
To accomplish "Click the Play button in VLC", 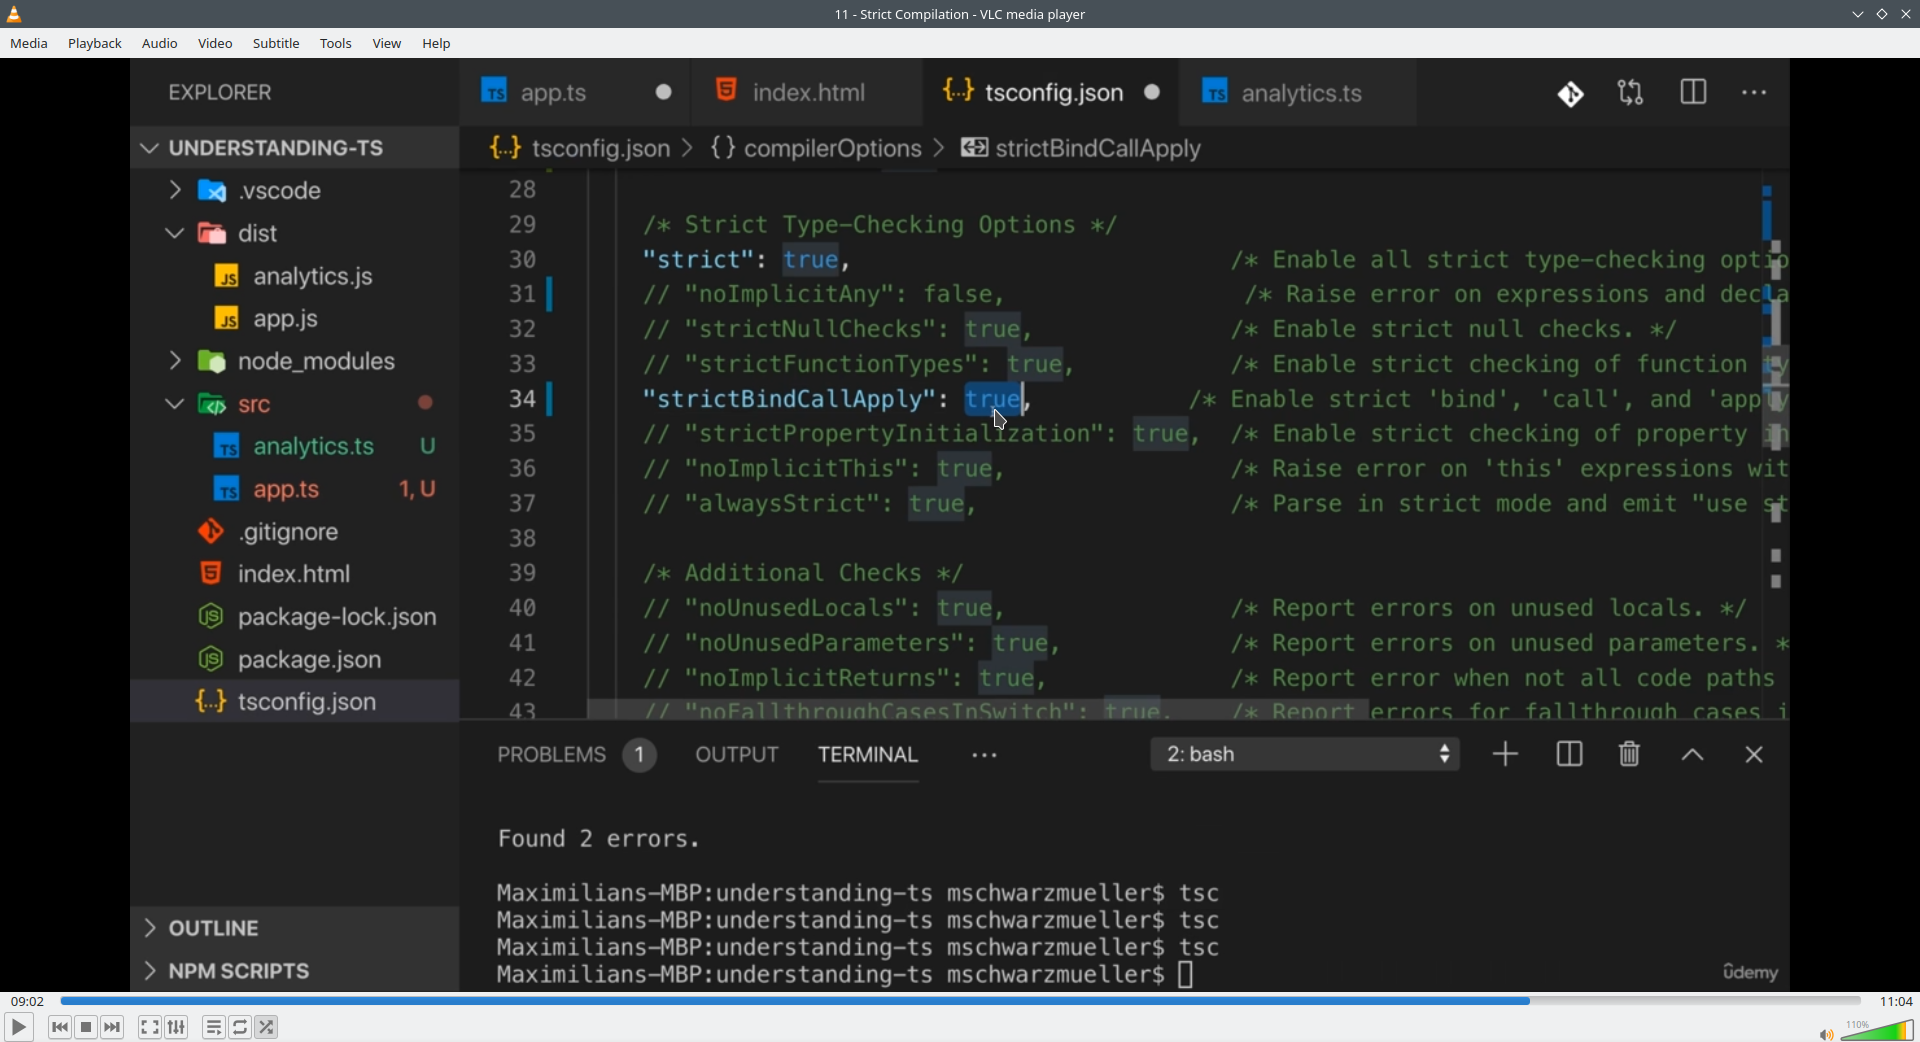I will (x=18, y=1027).
